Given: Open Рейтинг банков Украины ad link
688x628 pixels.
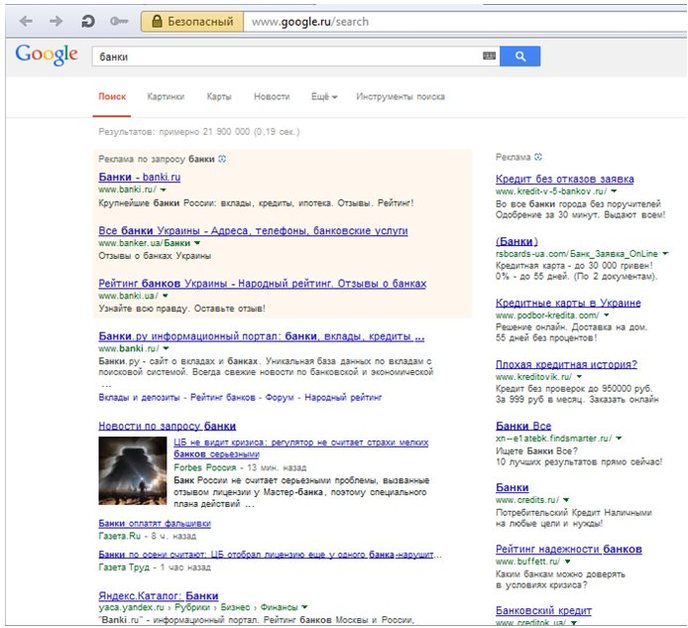Looking at the screenshot, I should [262, 283].
